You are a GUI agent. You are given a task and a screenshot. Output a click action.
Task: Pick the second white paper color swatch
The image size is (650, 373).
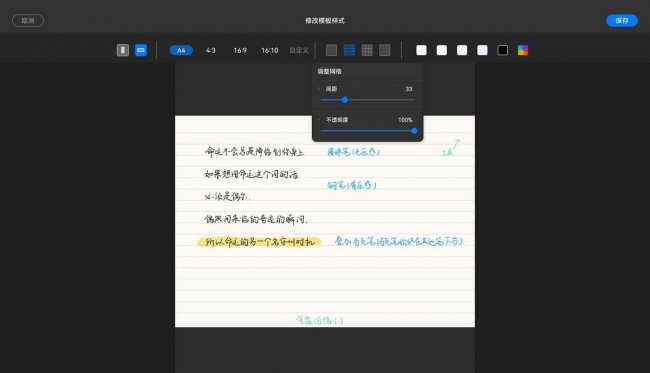point(442,50)
